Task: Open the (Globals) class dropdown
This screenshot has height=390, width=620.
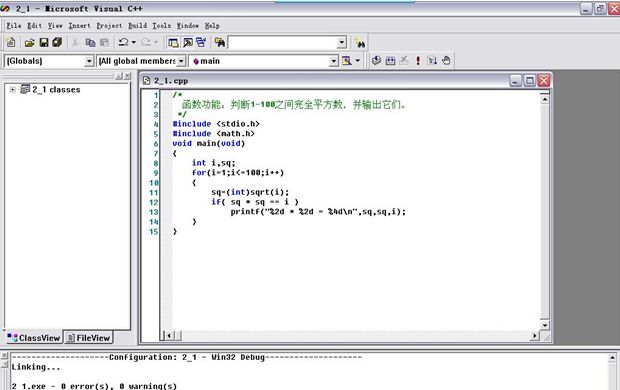Action: (x=89, y=61)
